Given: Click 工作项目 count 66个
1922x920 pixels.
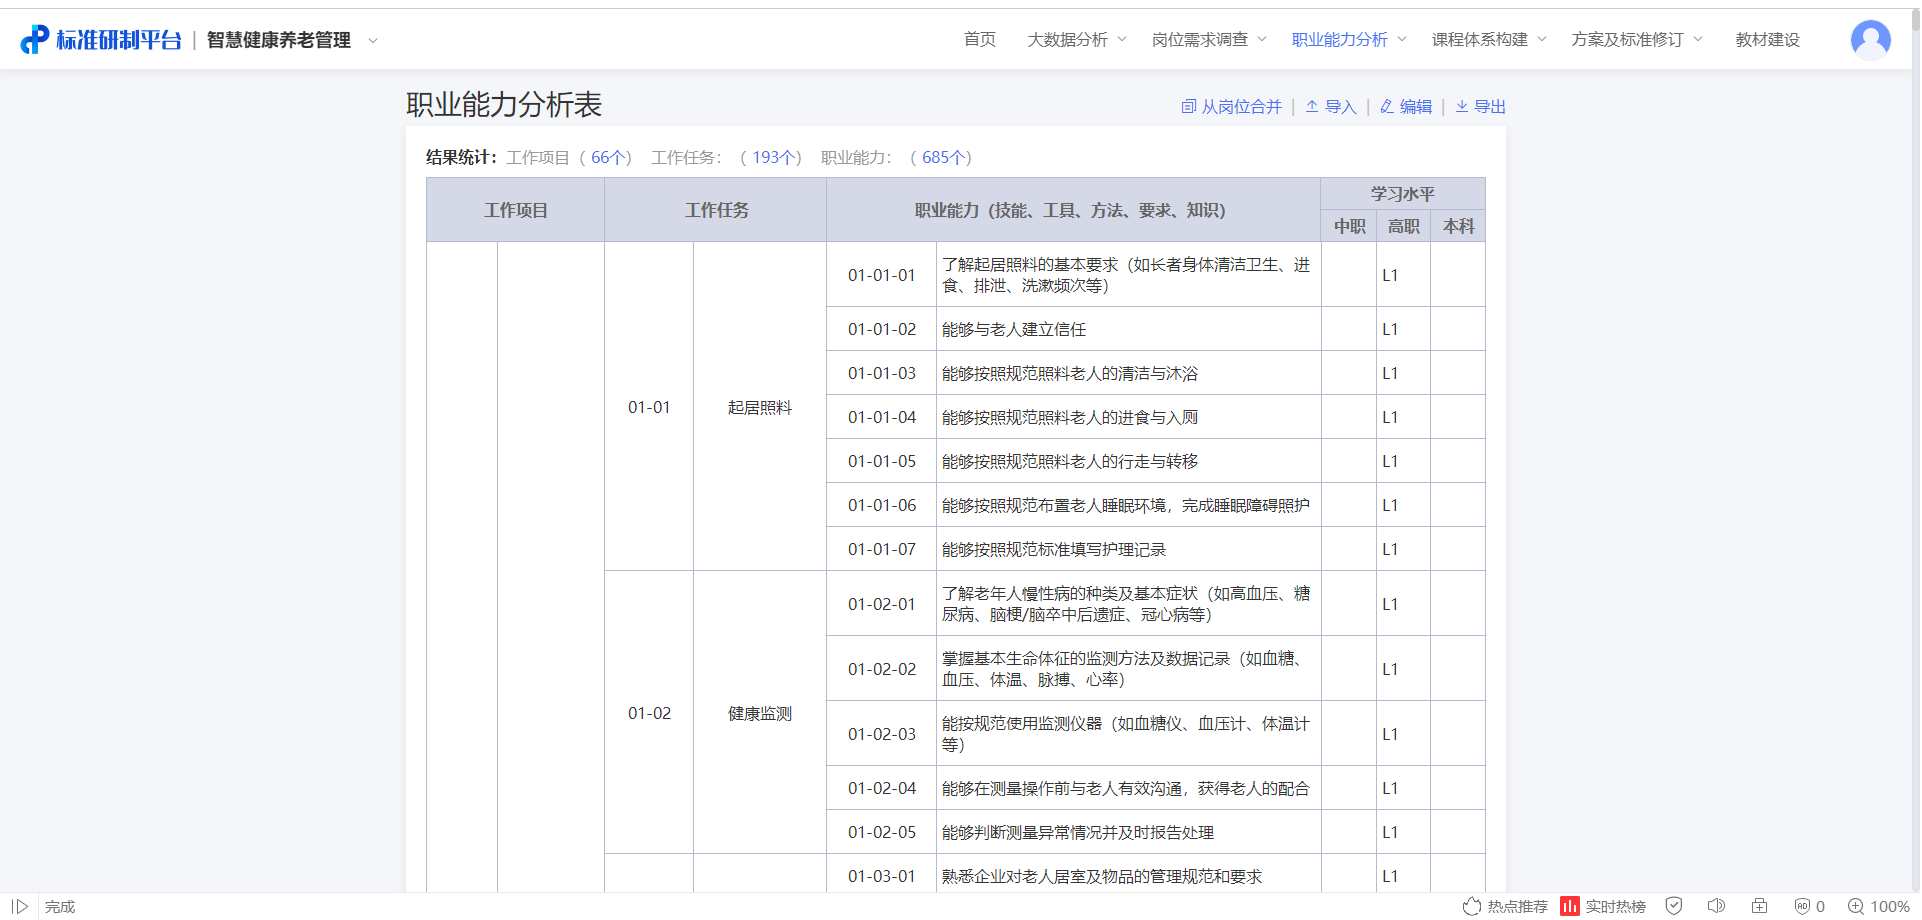Looking at the screenshot, I should pos(606,157).
